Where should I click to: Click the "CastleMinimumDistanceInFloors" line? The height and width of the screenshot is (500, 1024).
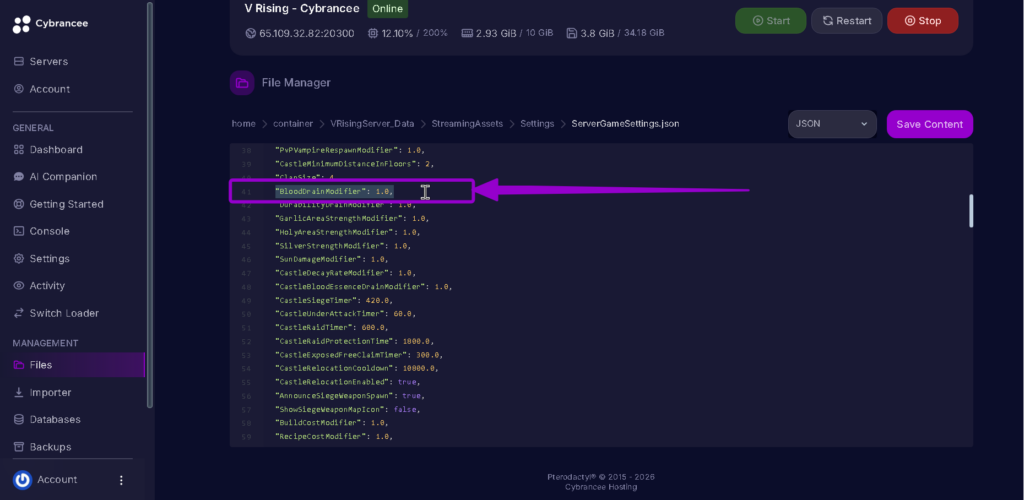coord(355,164)
